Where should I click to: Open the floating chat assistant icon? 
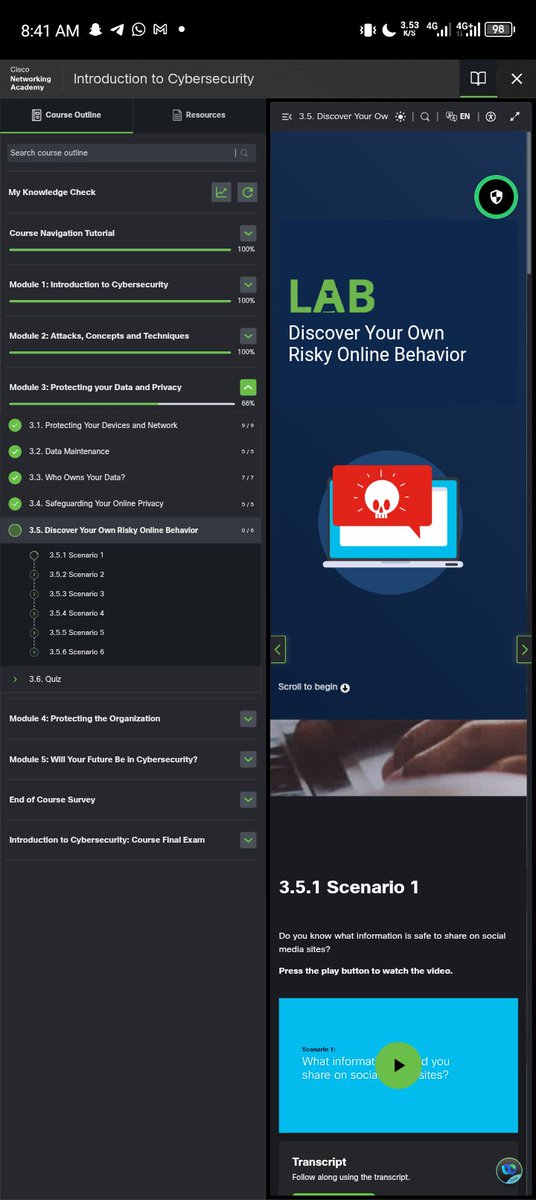[x=510, y=1170]
